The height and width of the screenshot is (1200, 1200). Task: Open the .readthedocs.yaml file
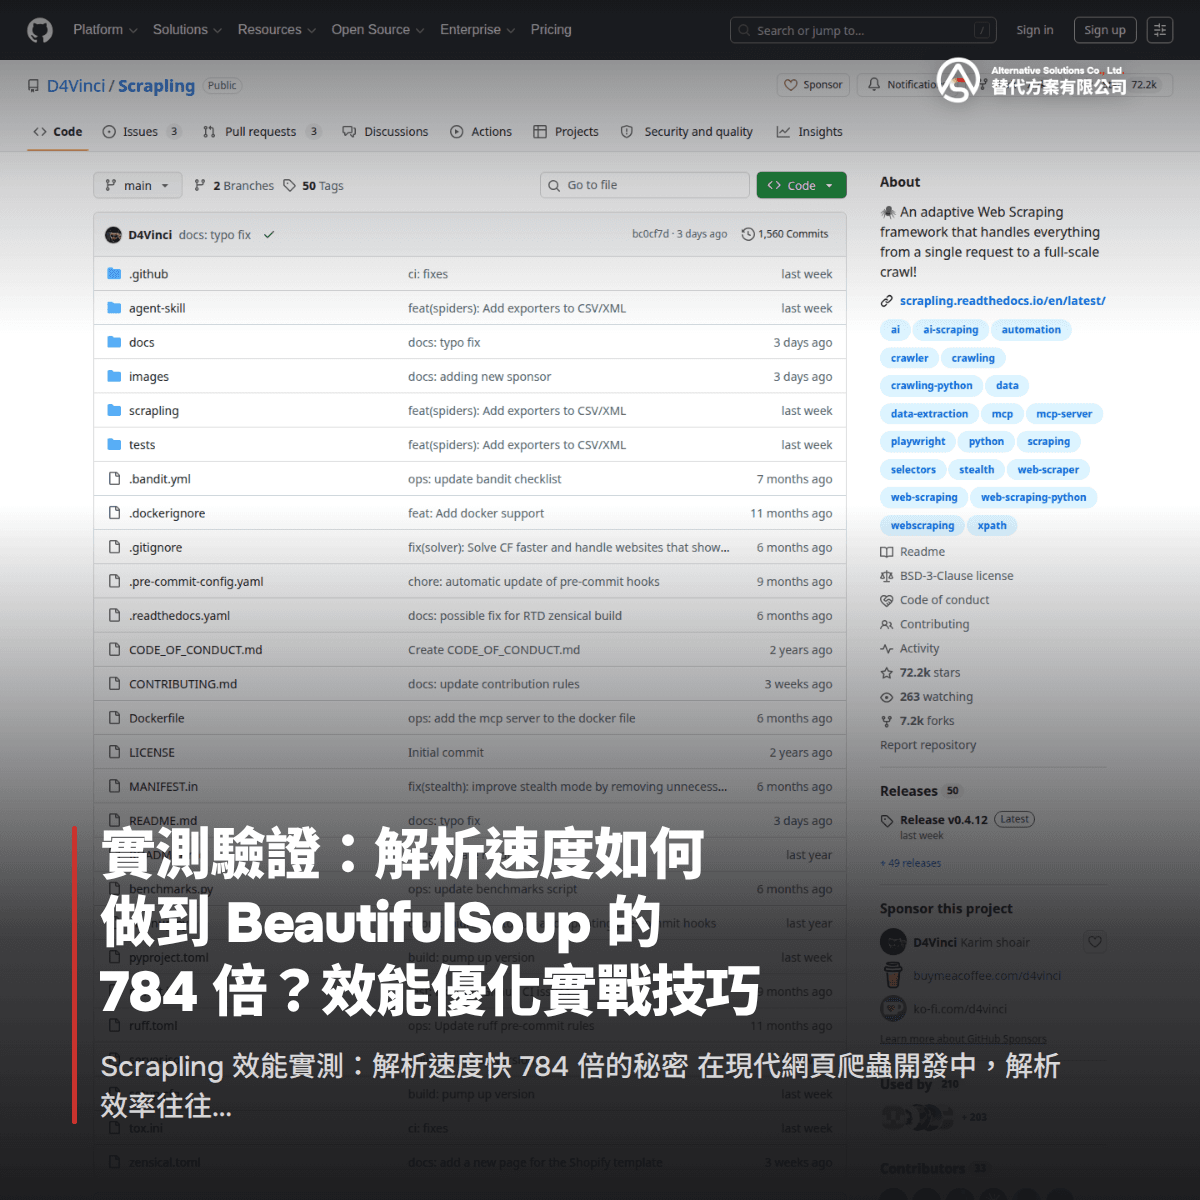[x=180, y=616]
